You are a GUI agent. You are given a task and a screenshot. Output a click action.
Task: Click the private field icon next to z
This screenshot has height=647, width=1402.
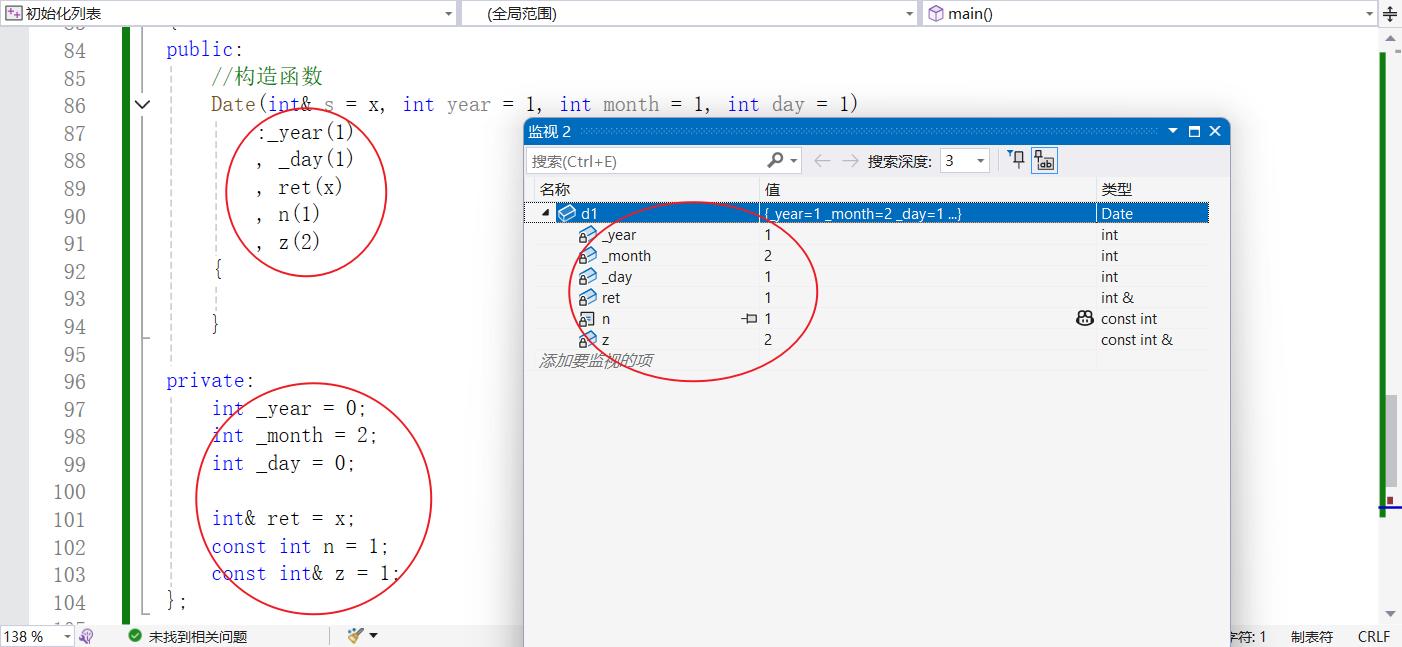(588, 340)
